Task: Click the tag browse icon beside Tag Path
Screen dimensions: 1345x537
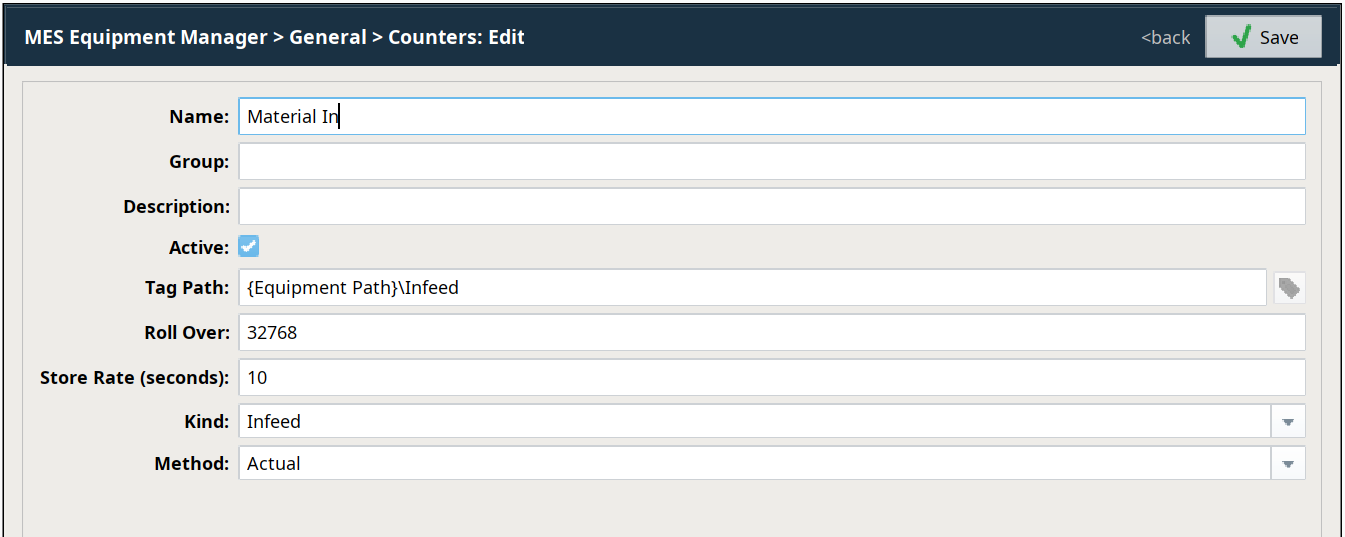Action: tap(1289, 288)
